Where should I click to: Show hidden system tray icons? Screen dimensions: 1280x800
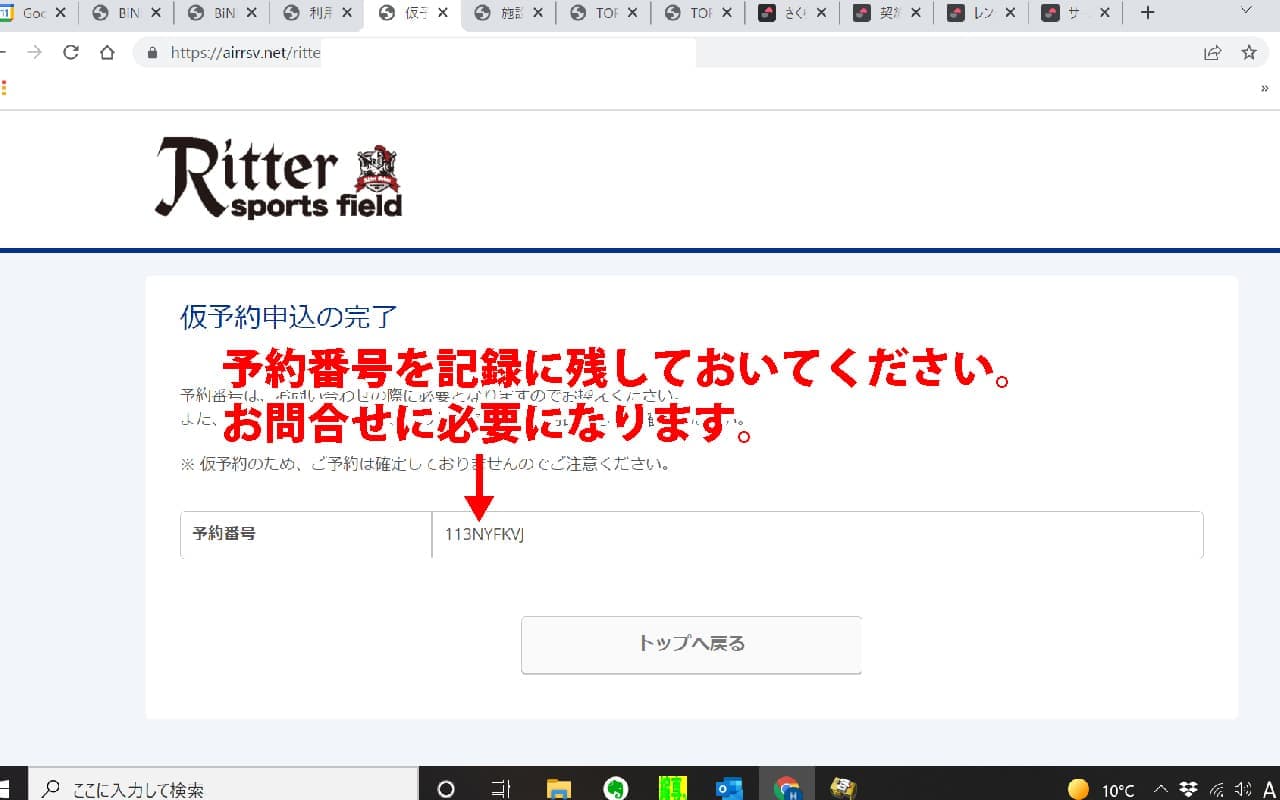click(1161, 789)
